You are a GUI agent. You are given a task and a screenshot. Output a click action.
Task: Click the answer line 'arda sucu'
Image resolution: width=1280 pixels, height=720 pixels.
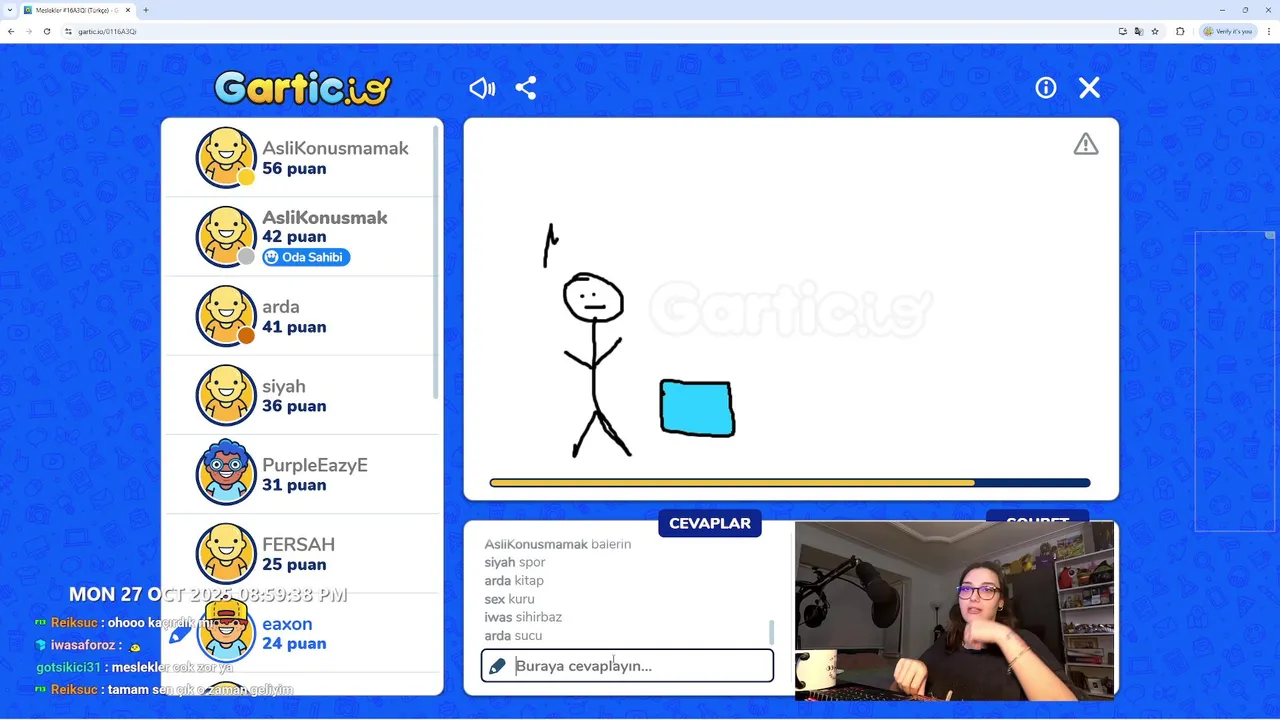(513, 636)
